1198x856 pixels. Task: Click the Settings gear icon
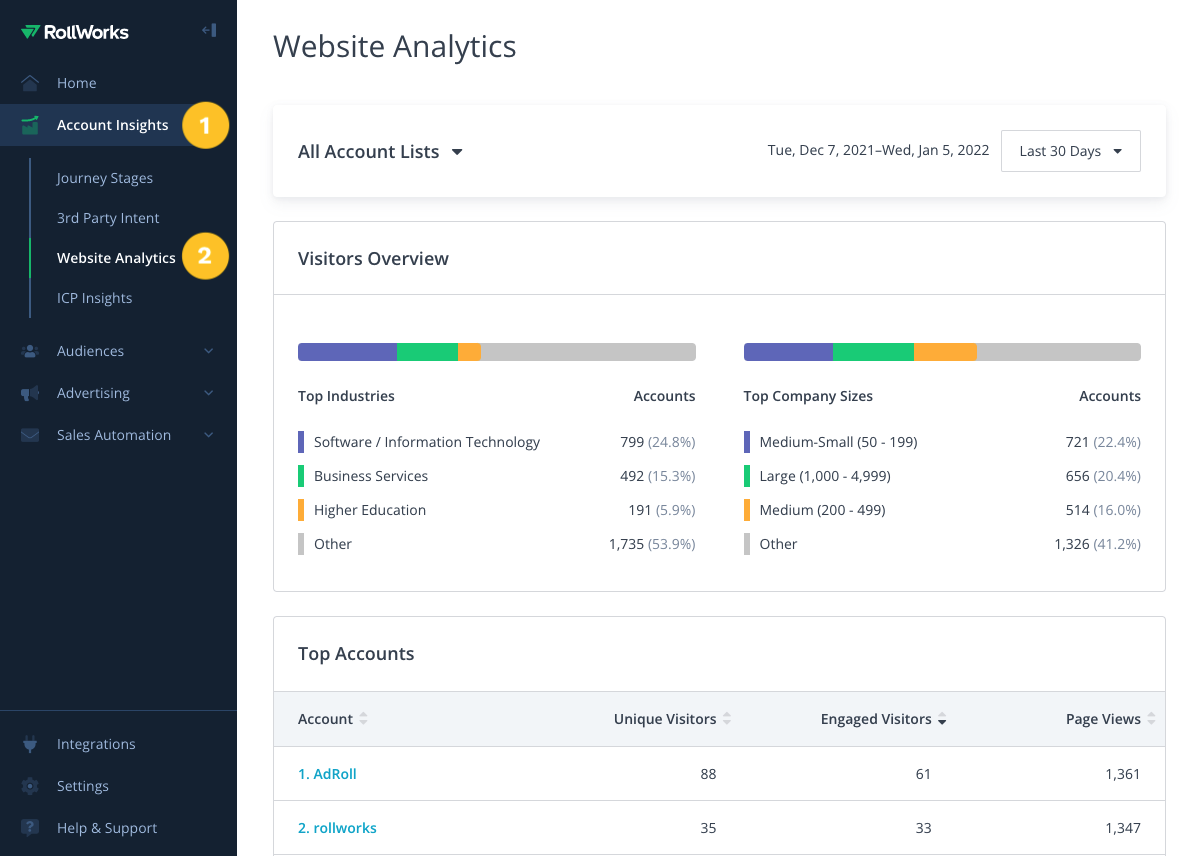[x=30, y=786]
